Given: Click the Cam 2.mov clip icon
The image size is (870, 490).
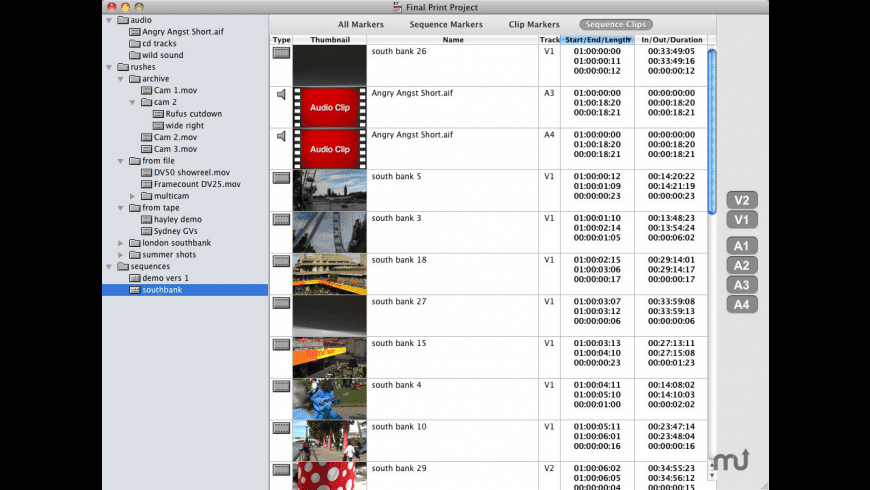Looking at the screenshot, I should pyautogui.click(x=146, y=137).
